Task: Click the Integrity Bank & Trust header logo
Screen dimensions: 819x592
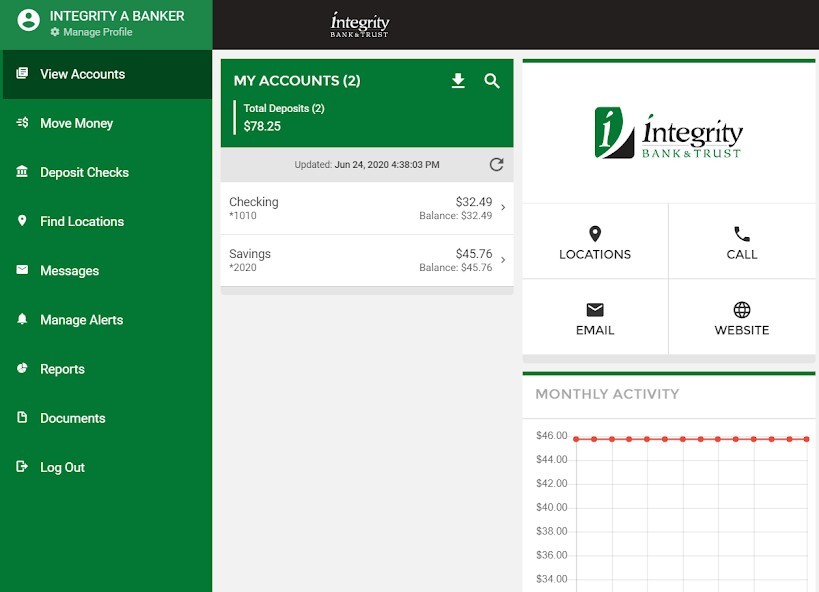Action: pos(360,25)
